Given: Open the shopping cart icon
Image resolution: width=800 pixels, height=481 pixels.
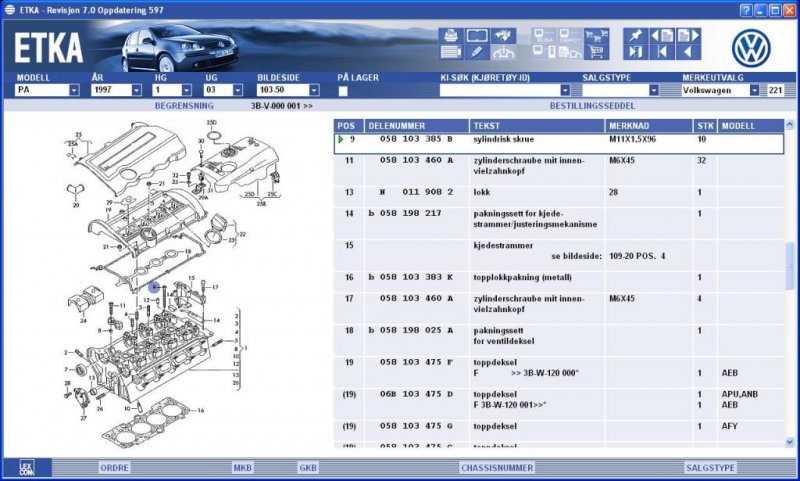Looking at the screenshot, I should 595,52.
